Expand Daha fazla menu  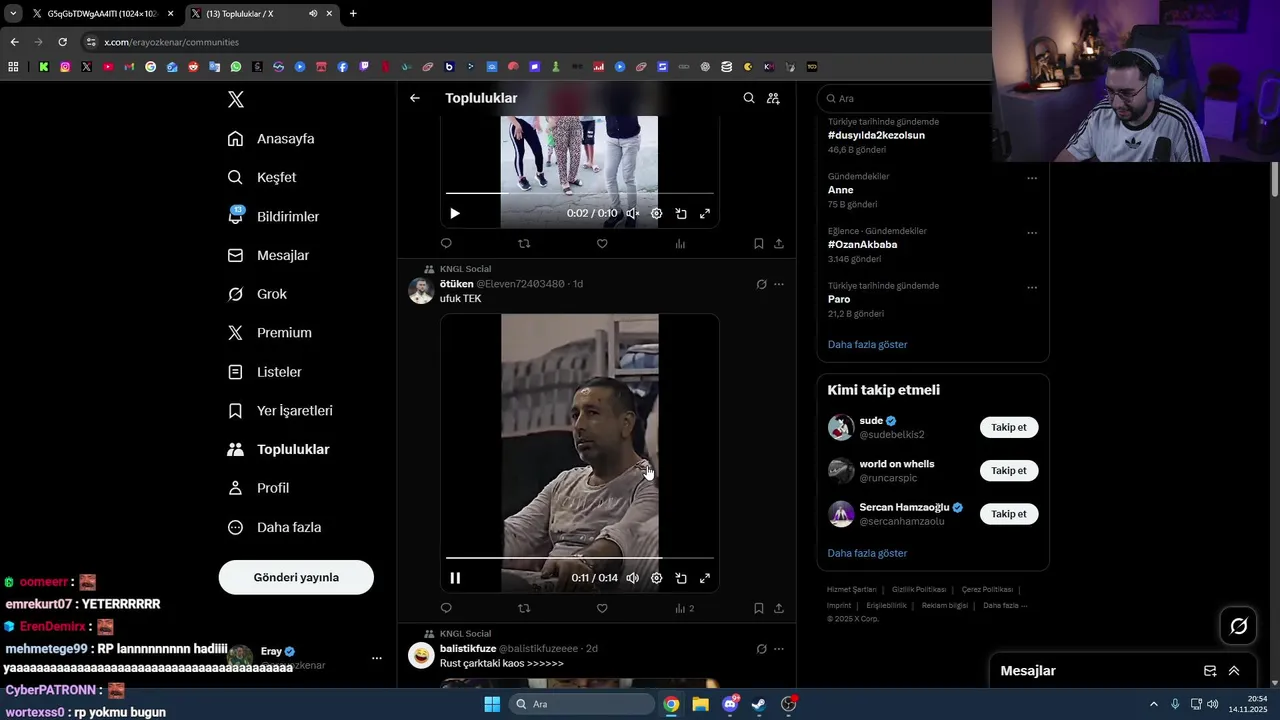(274, 527)
